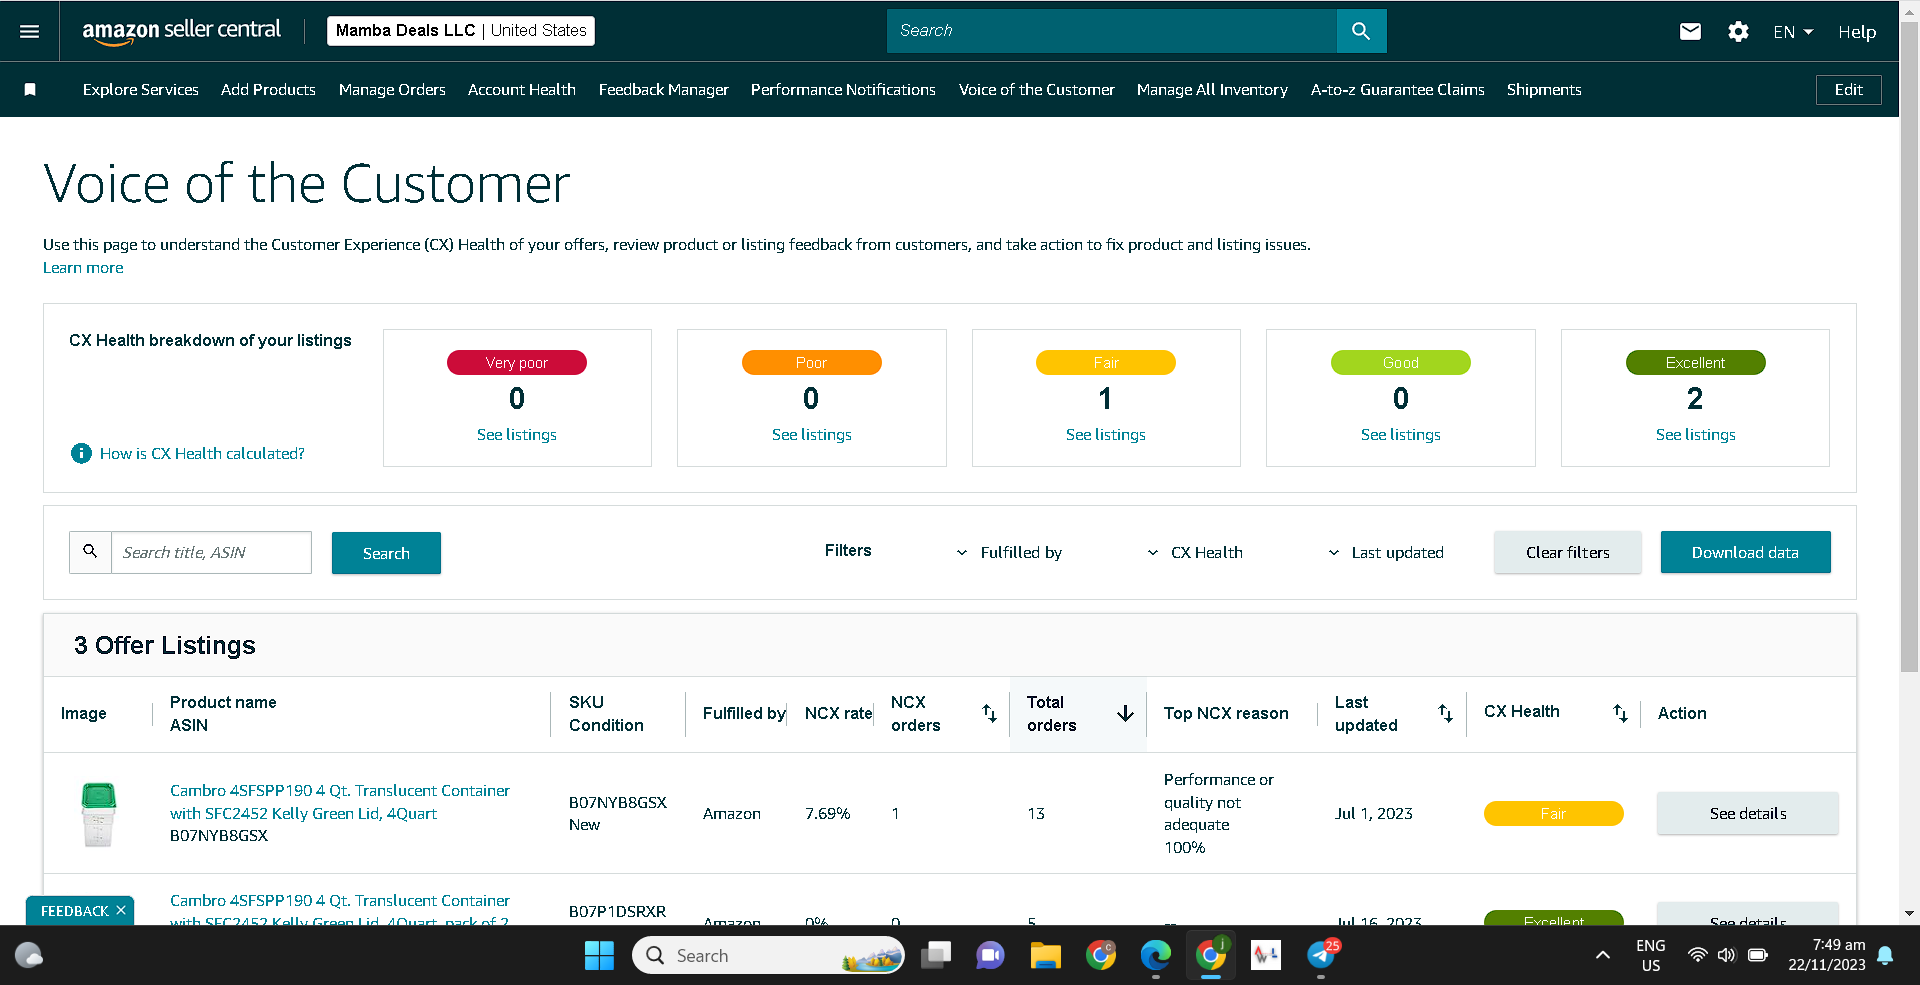
Task: See listings under Good
Action: pos(1401,435)
